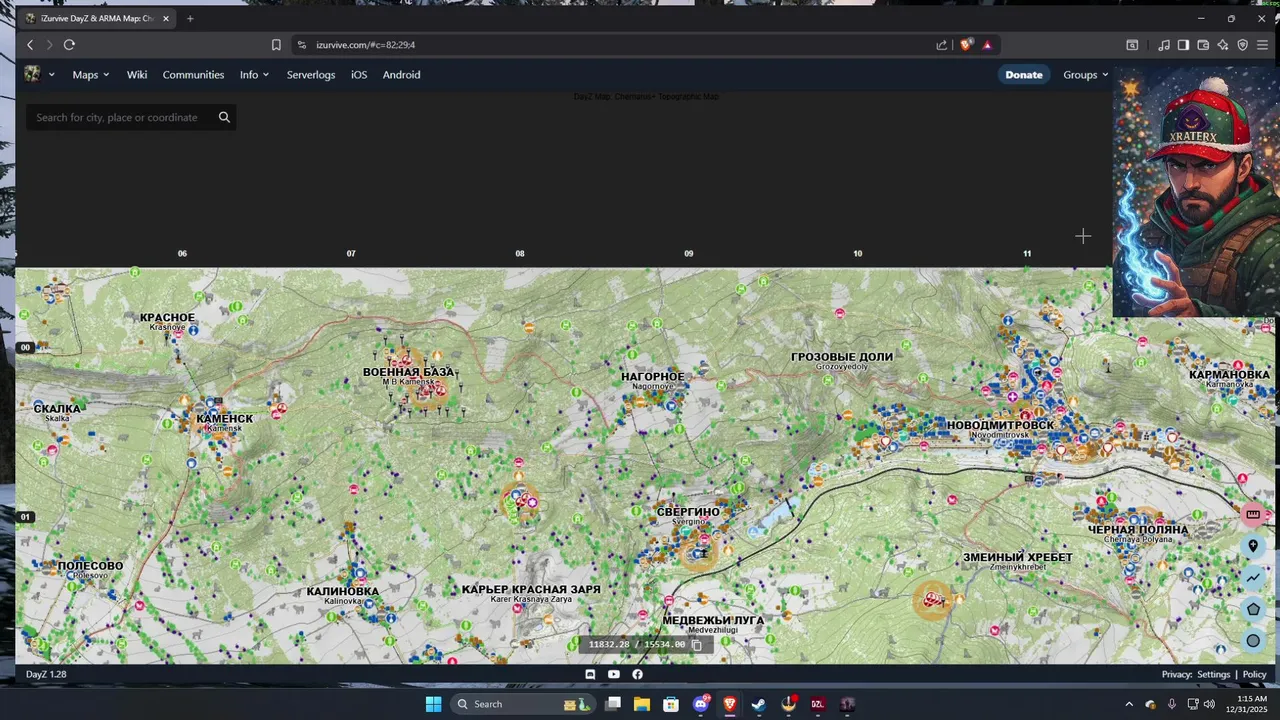Open the Serverlogs menu item
Screen dimensions: 1280x720
tap(311, 75)
